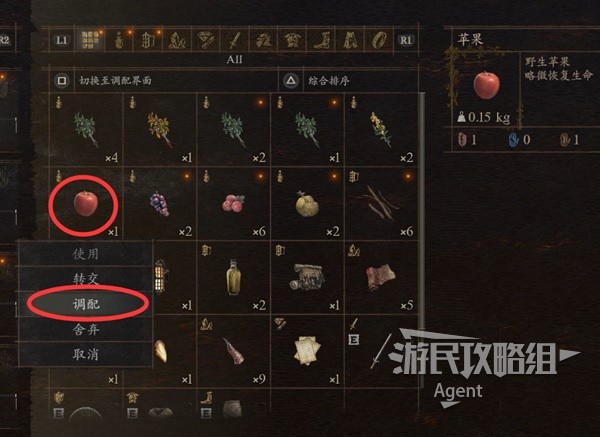Choose 舍弃 in the context menu
Screen dimensions: 600x437
pyautogui.click(x=86, y=329)
